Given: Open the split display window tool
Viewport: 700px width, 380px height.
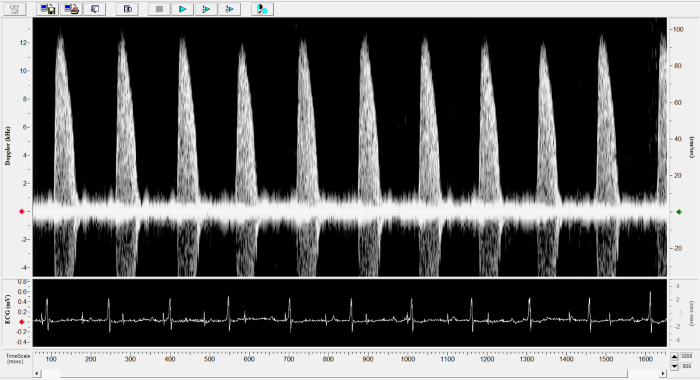Looking at the screenshot, I should [x=127, y=9].
